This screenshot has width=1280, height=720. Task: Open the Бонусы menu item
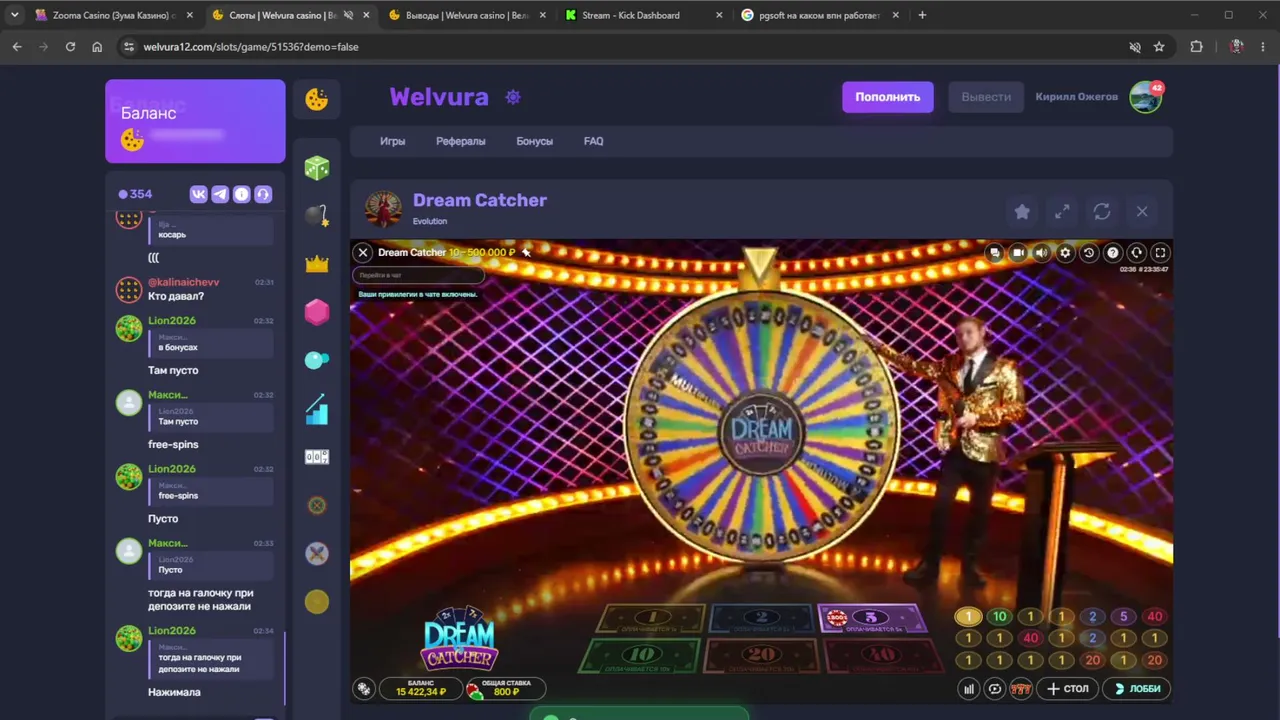[534, 141]
